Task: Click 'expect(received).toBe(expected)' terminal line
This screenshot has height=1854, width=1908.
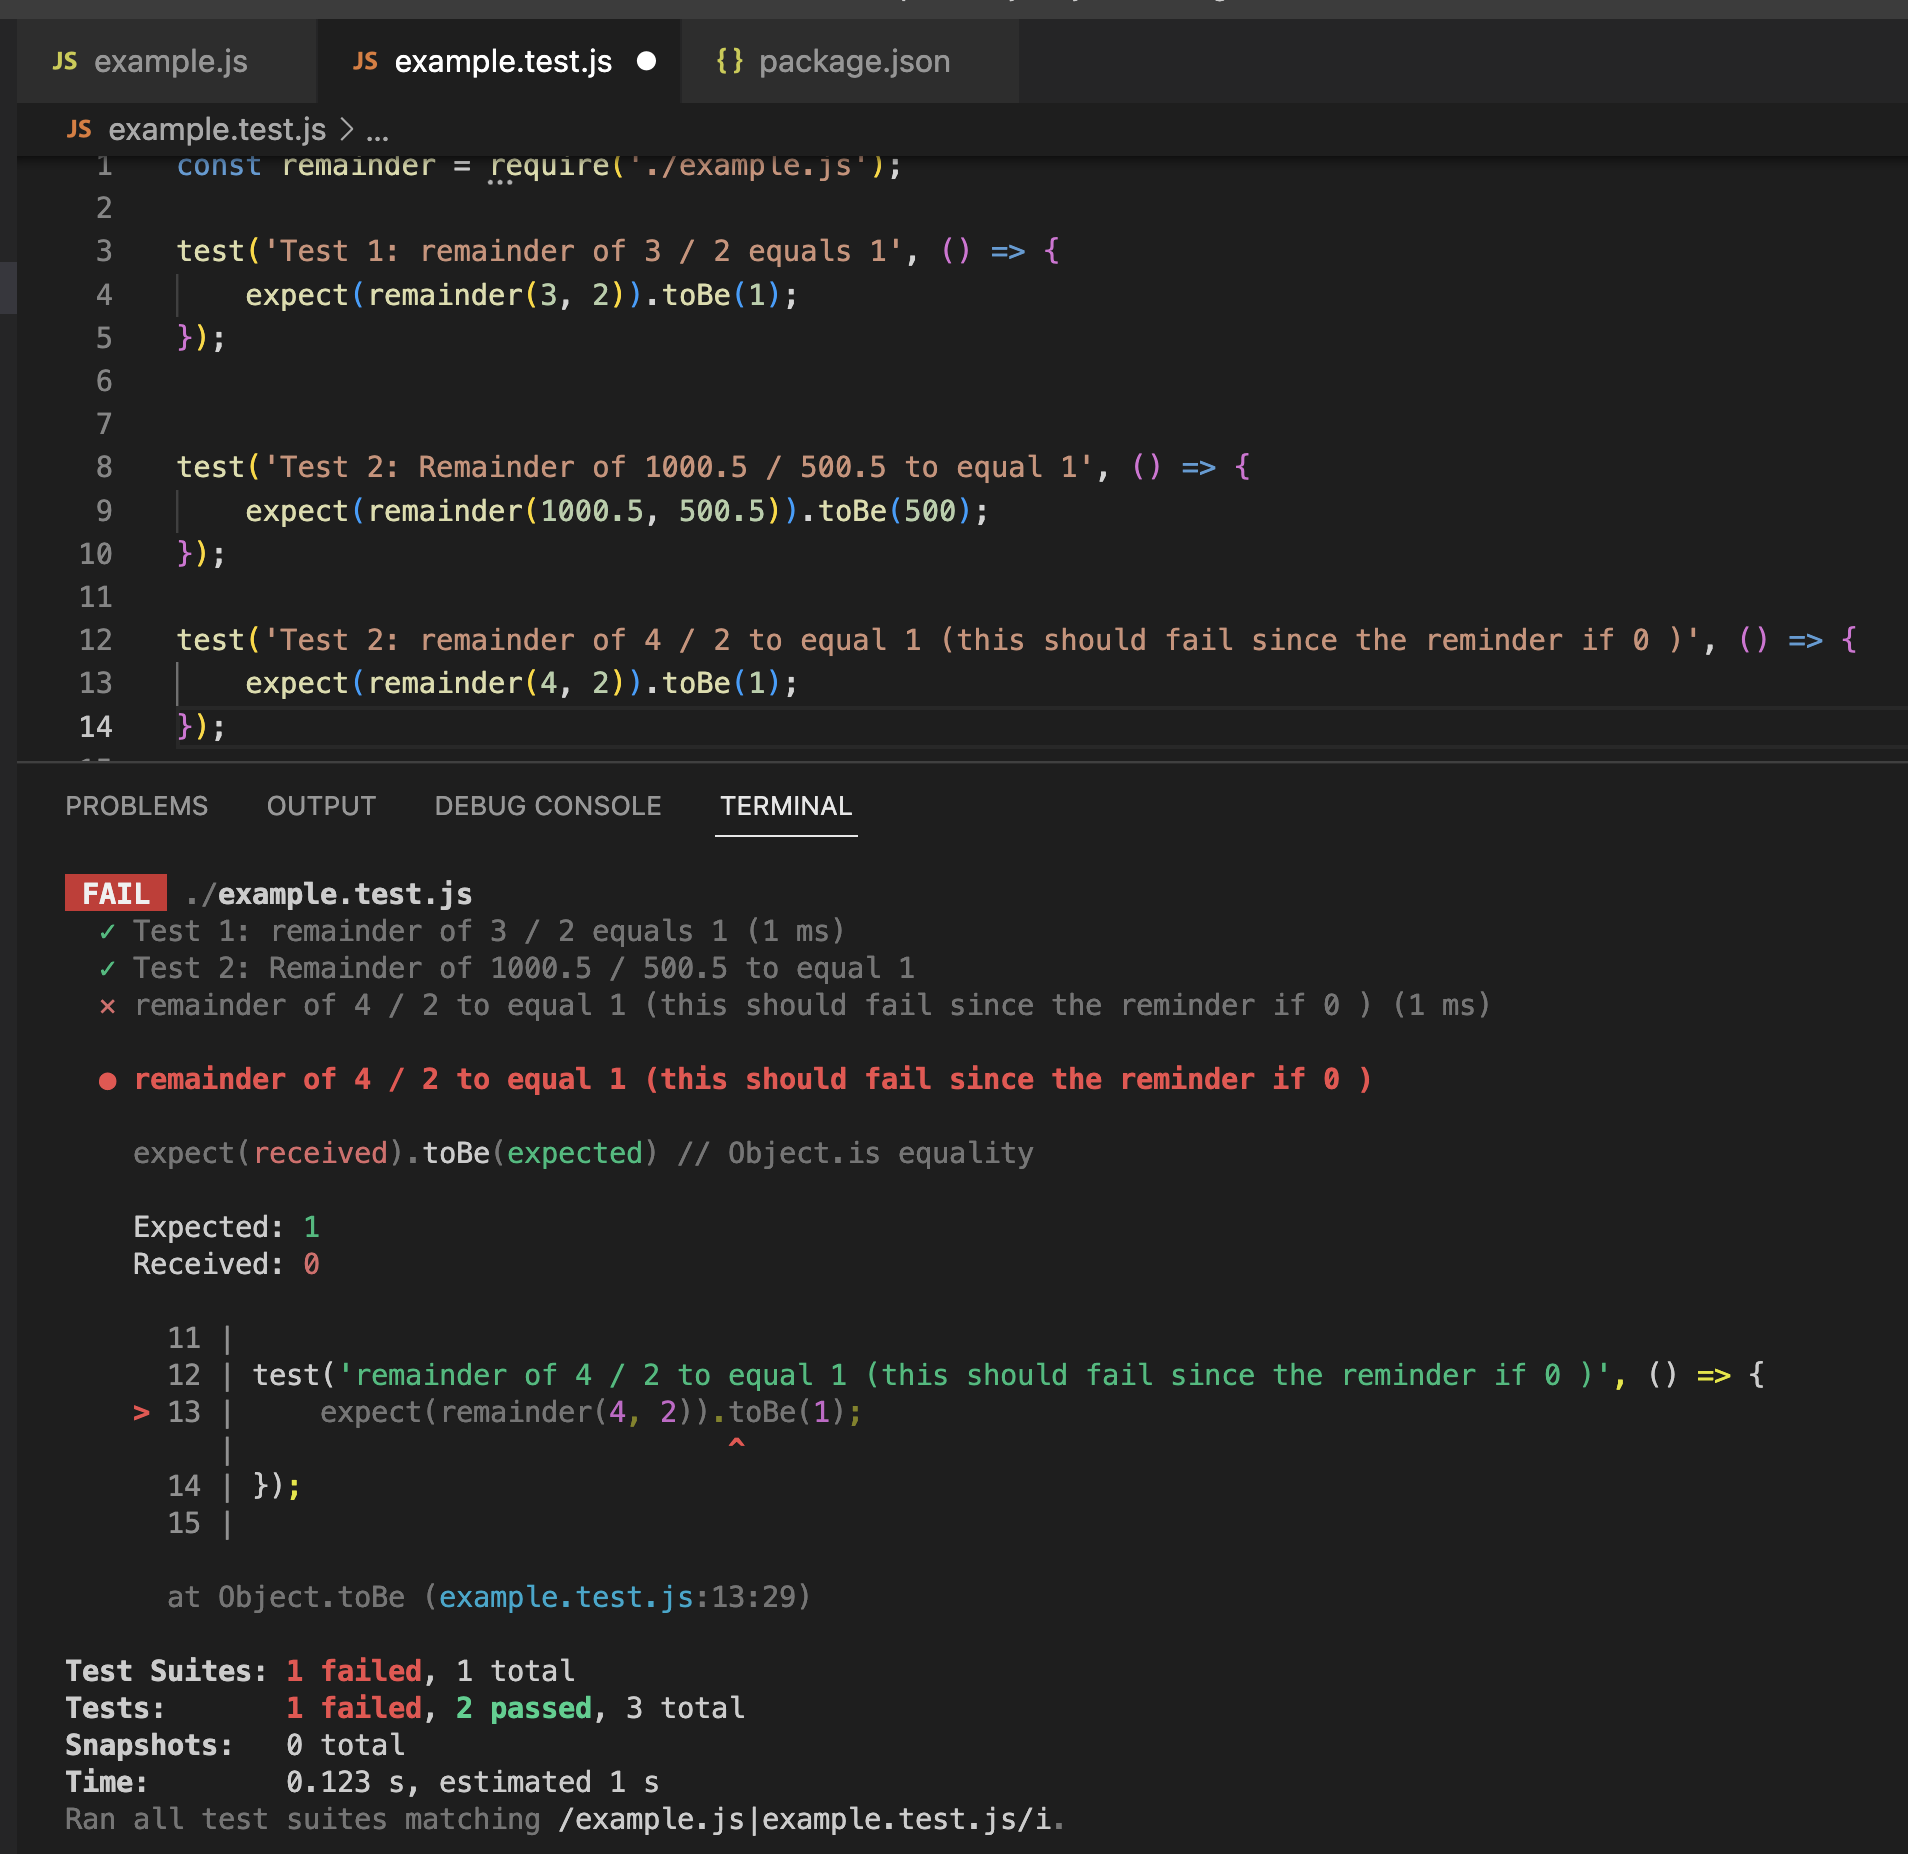Action: pyautogui.click(x=583, y=1153)
